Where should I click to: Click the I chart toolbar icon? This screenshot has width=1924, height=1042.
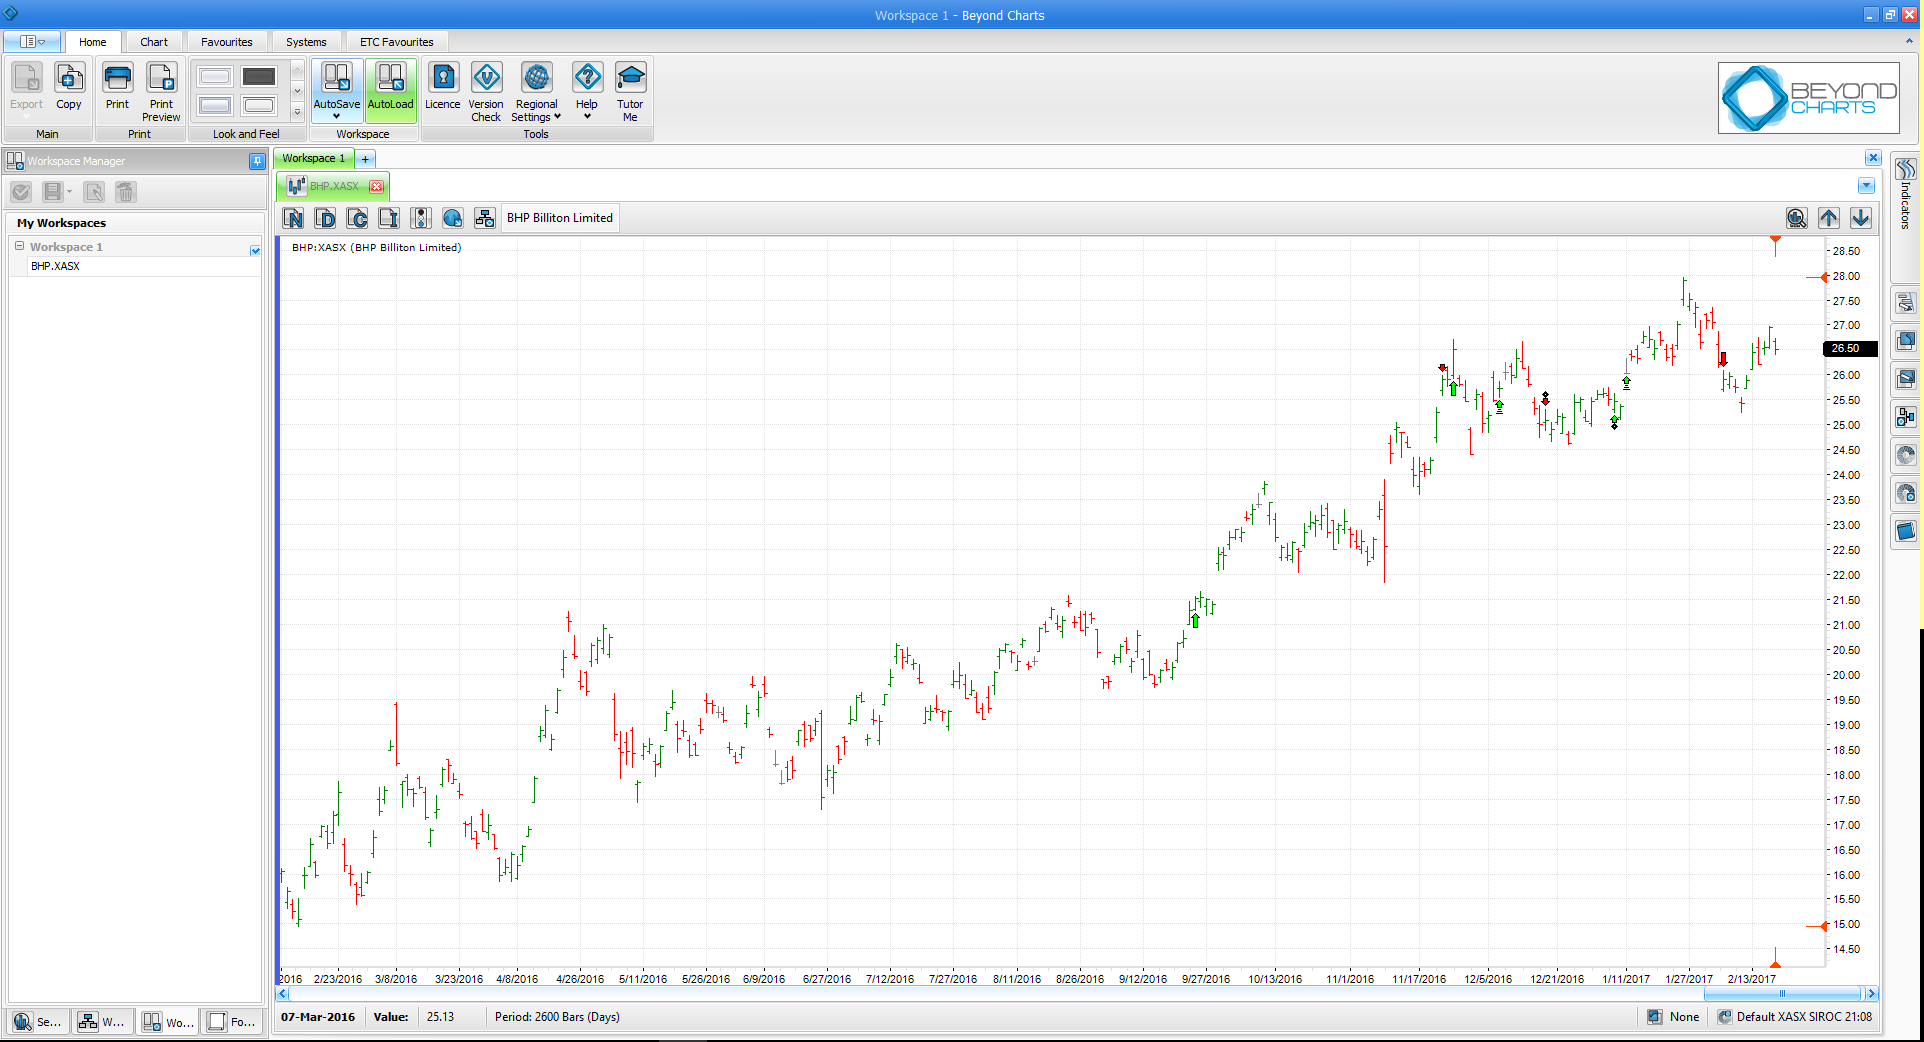click(389, 218)
